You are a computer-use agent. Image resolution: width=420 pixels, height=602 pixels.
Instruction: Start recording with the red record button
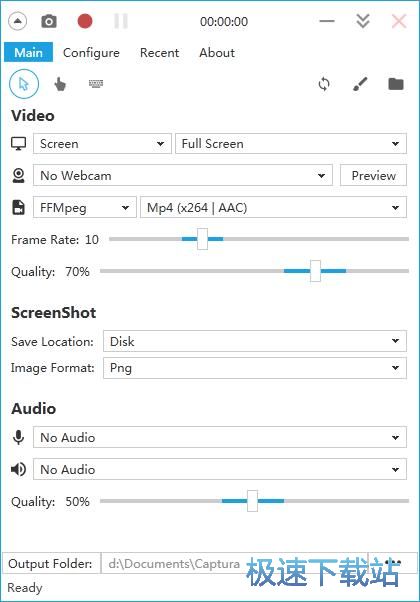(85, 22)
